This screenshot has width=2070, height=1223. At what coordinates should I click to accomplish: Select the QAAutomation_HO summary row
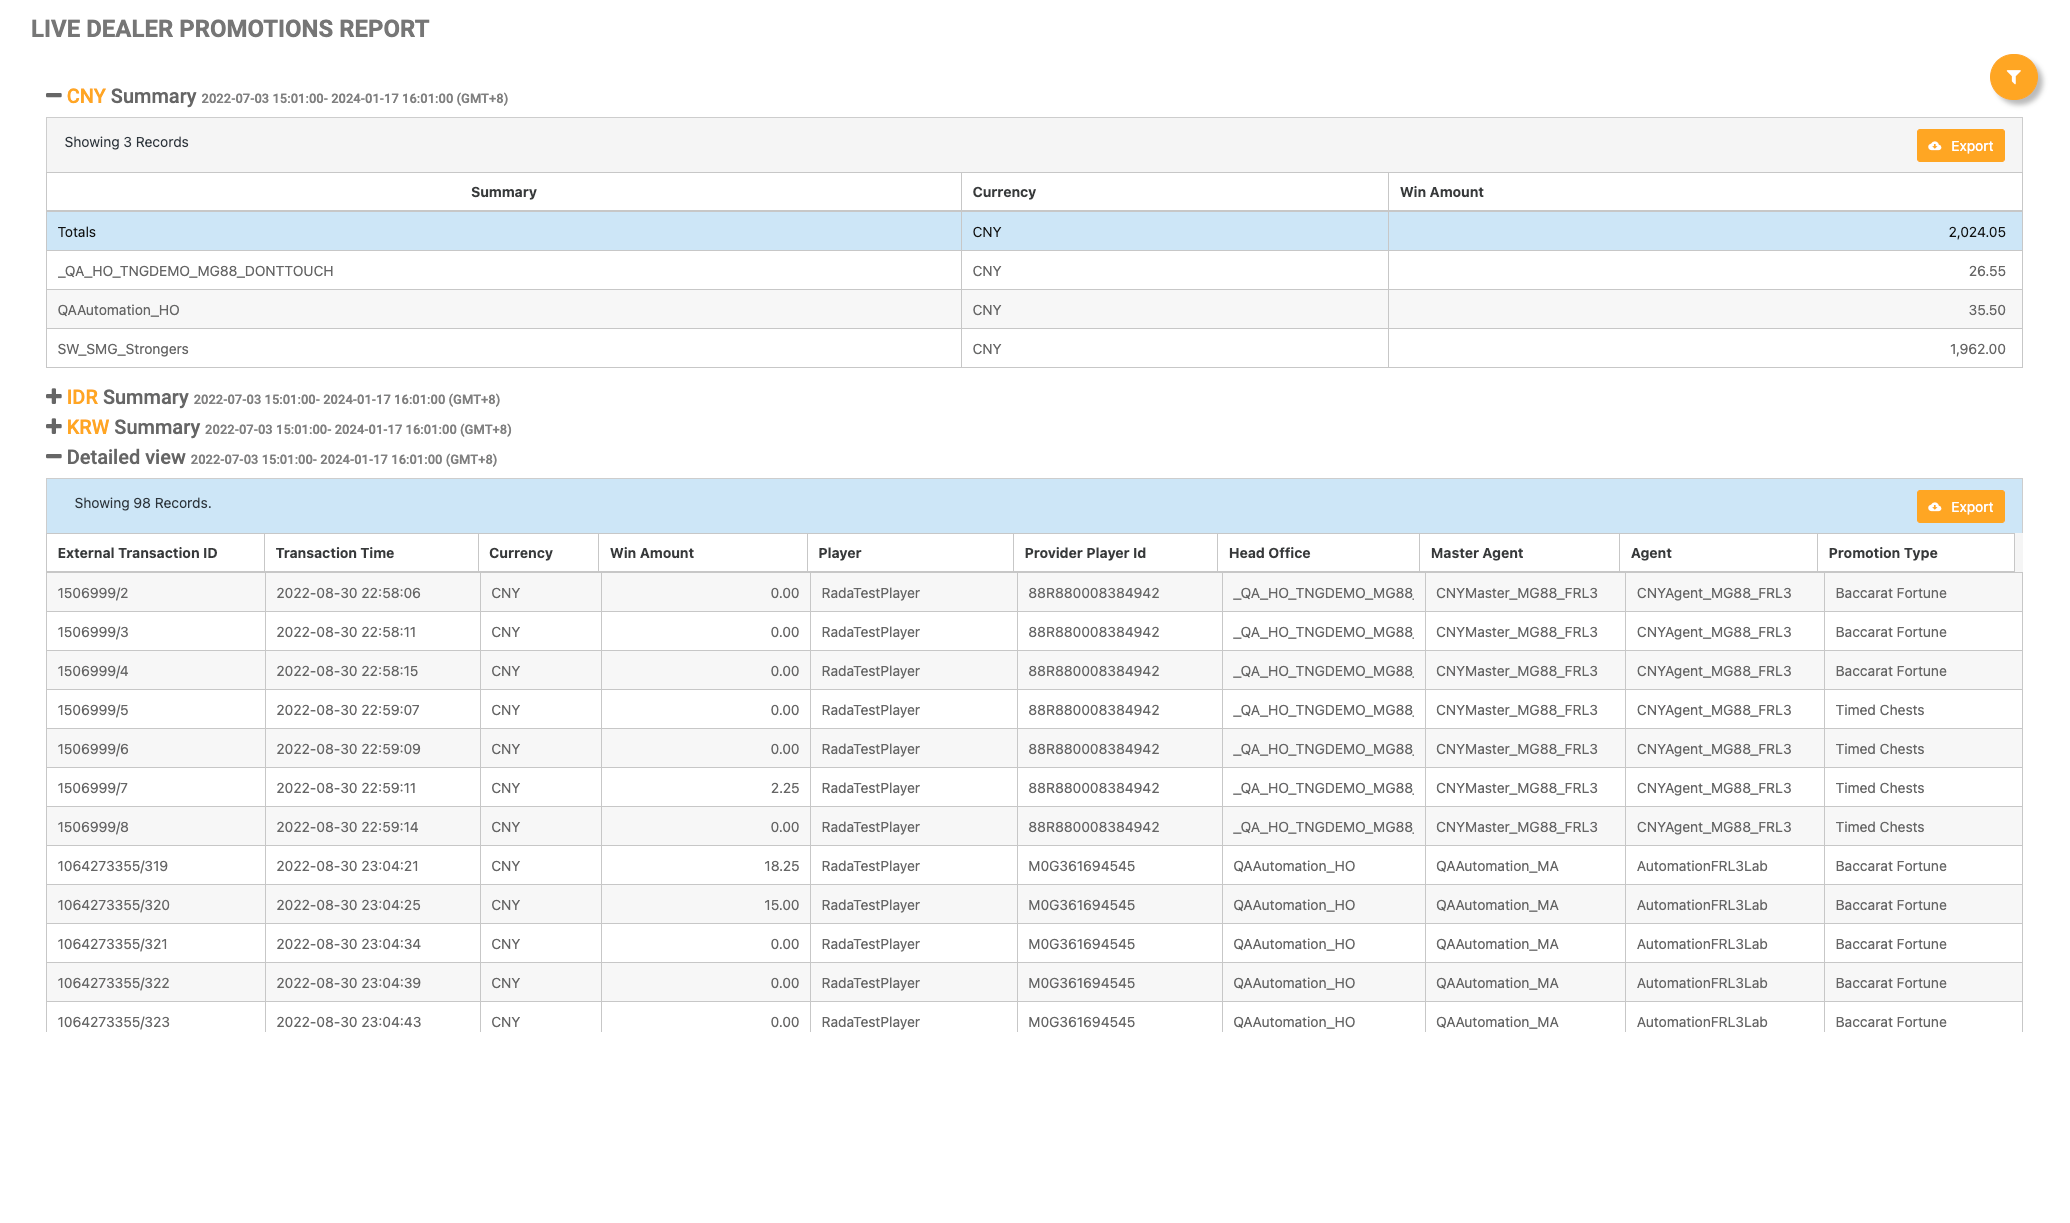pos(118,310)
